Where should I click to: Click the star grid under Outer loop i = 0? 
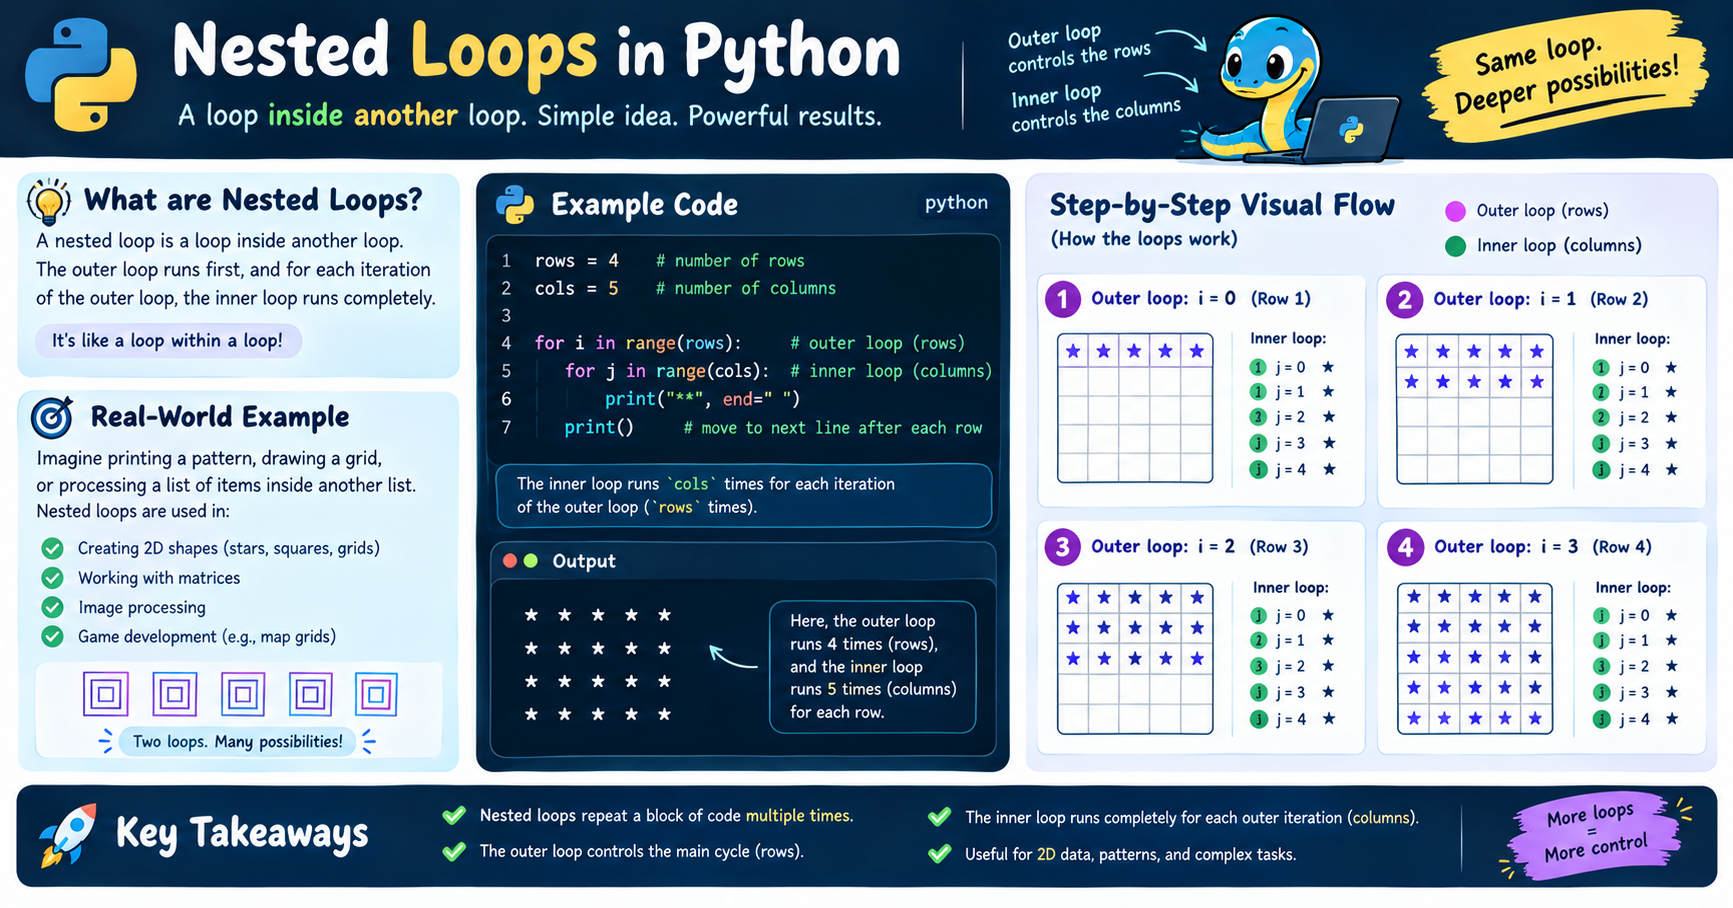[1135, 408]
